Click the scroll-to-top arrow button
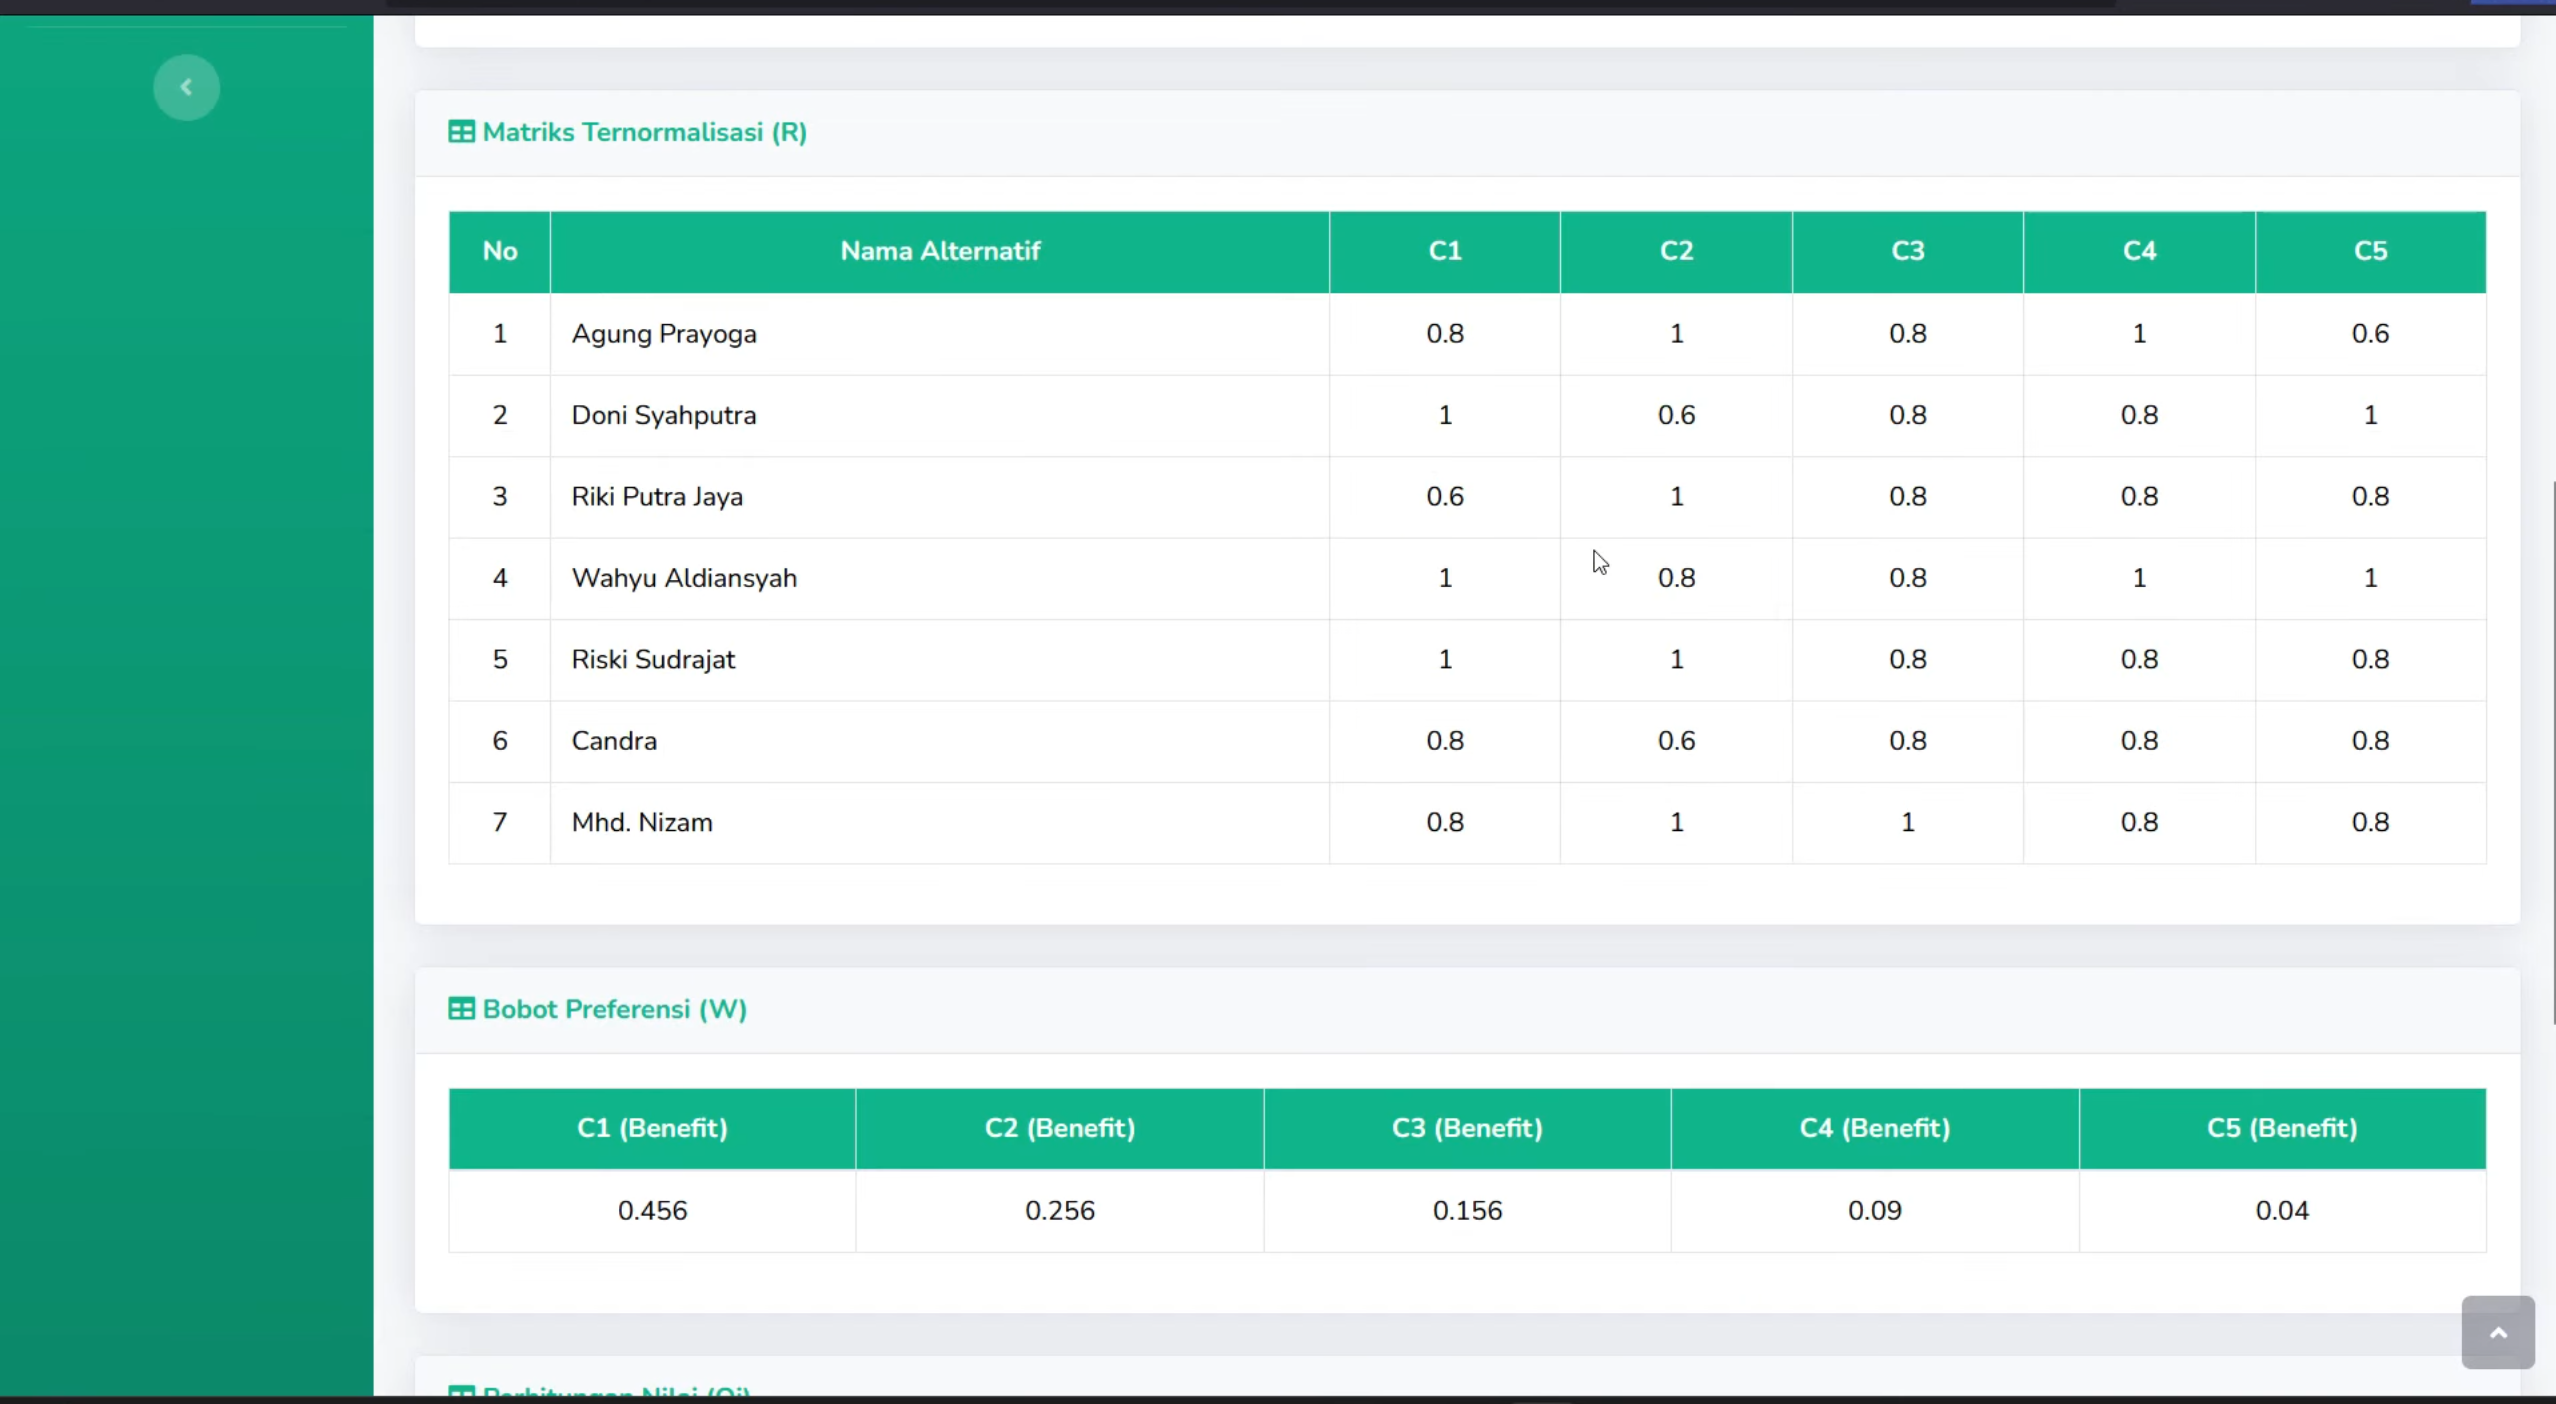 tap(2497, 1332)
